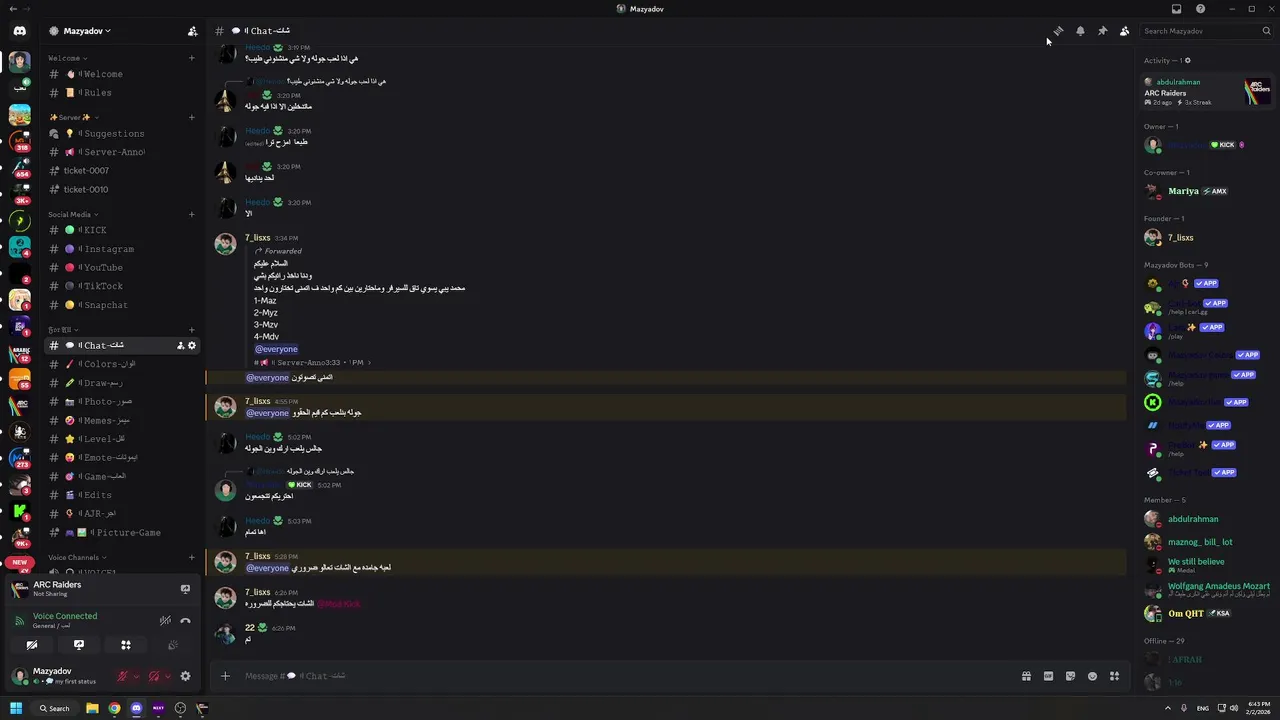Expand the Voice Channels category

(75, 557)
